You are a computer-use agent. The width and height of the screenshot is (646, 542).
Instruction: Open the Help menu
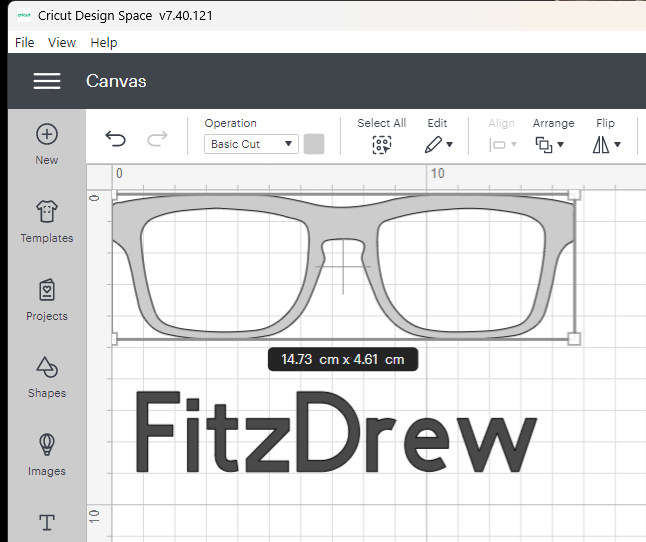pos(104,42)
